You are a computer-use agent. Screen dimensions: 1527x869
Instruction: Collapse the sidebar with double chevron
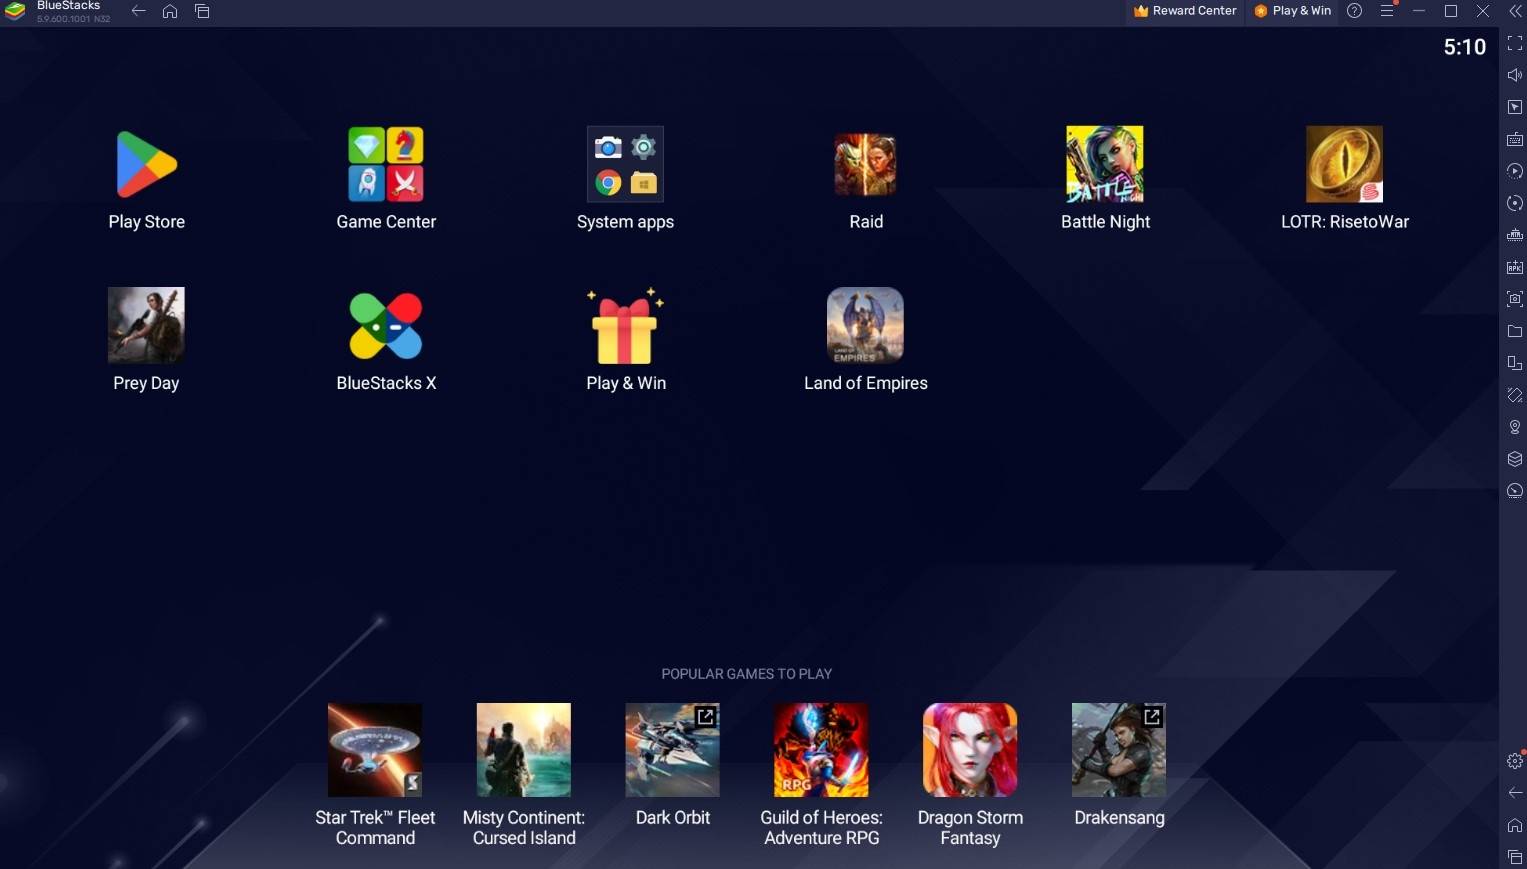point(1515,11)
